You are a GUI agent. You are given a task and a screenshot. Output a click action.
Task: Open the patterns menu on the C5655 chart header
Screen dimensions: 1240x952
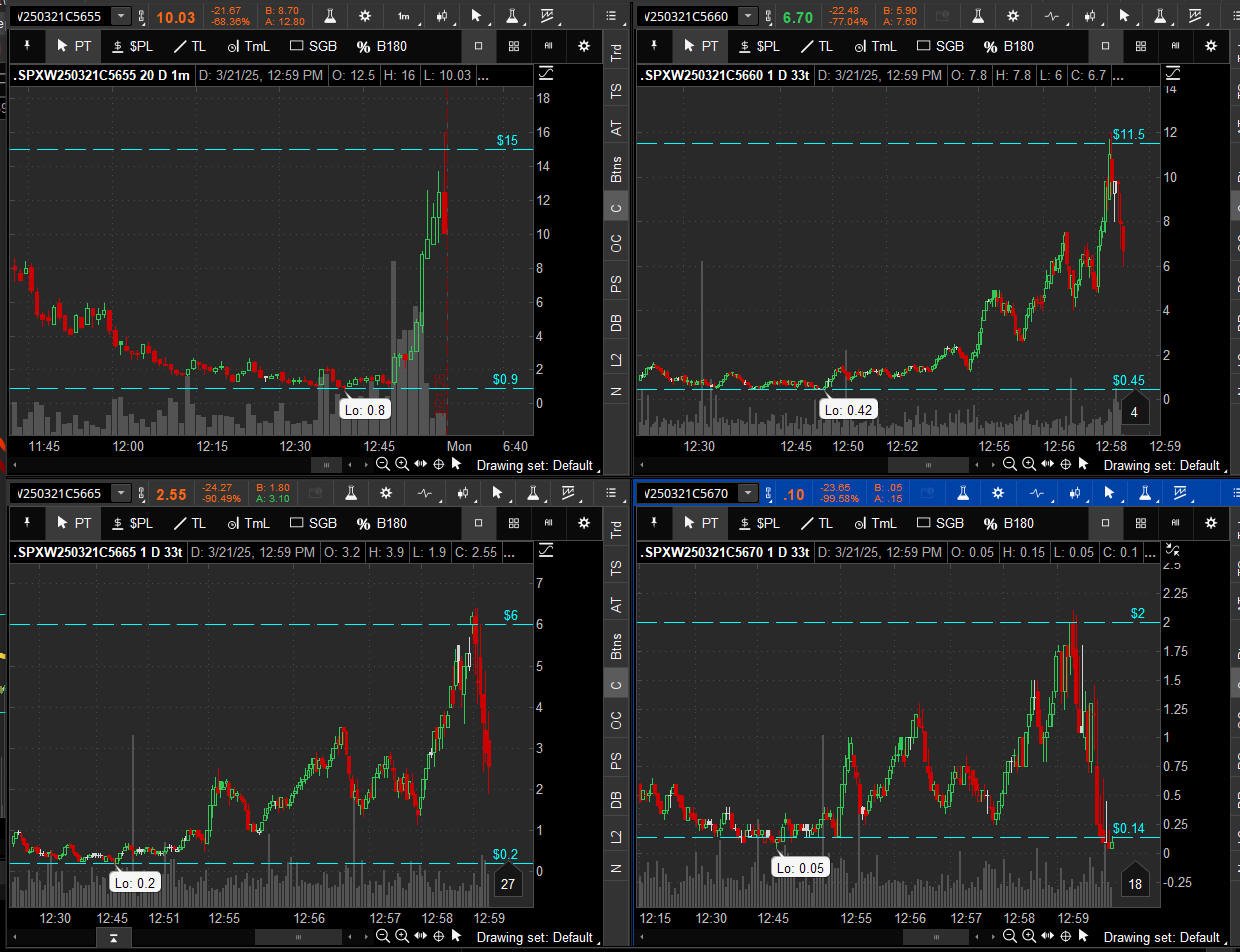pos(548,16)
